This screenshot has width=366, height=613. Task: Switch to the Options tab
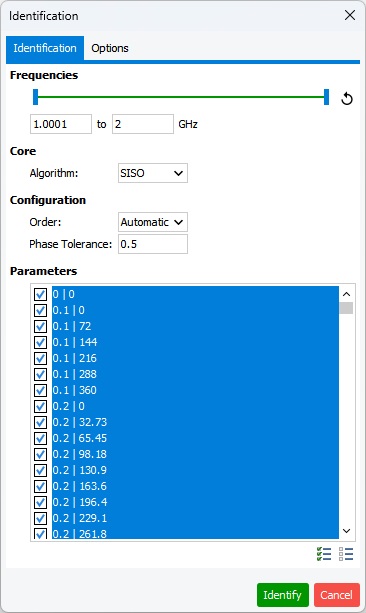(x=110, y=48)
